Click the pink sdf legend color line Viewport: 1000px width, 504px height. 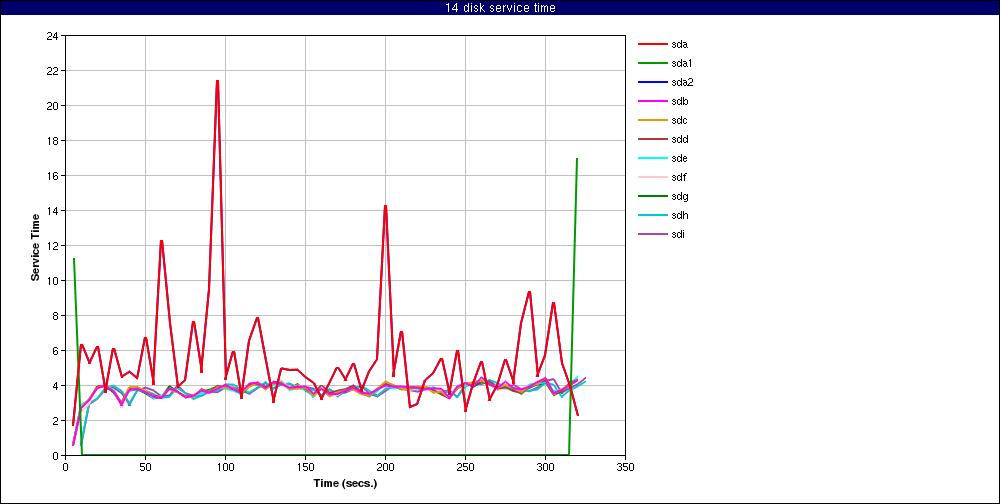point(652,177)
